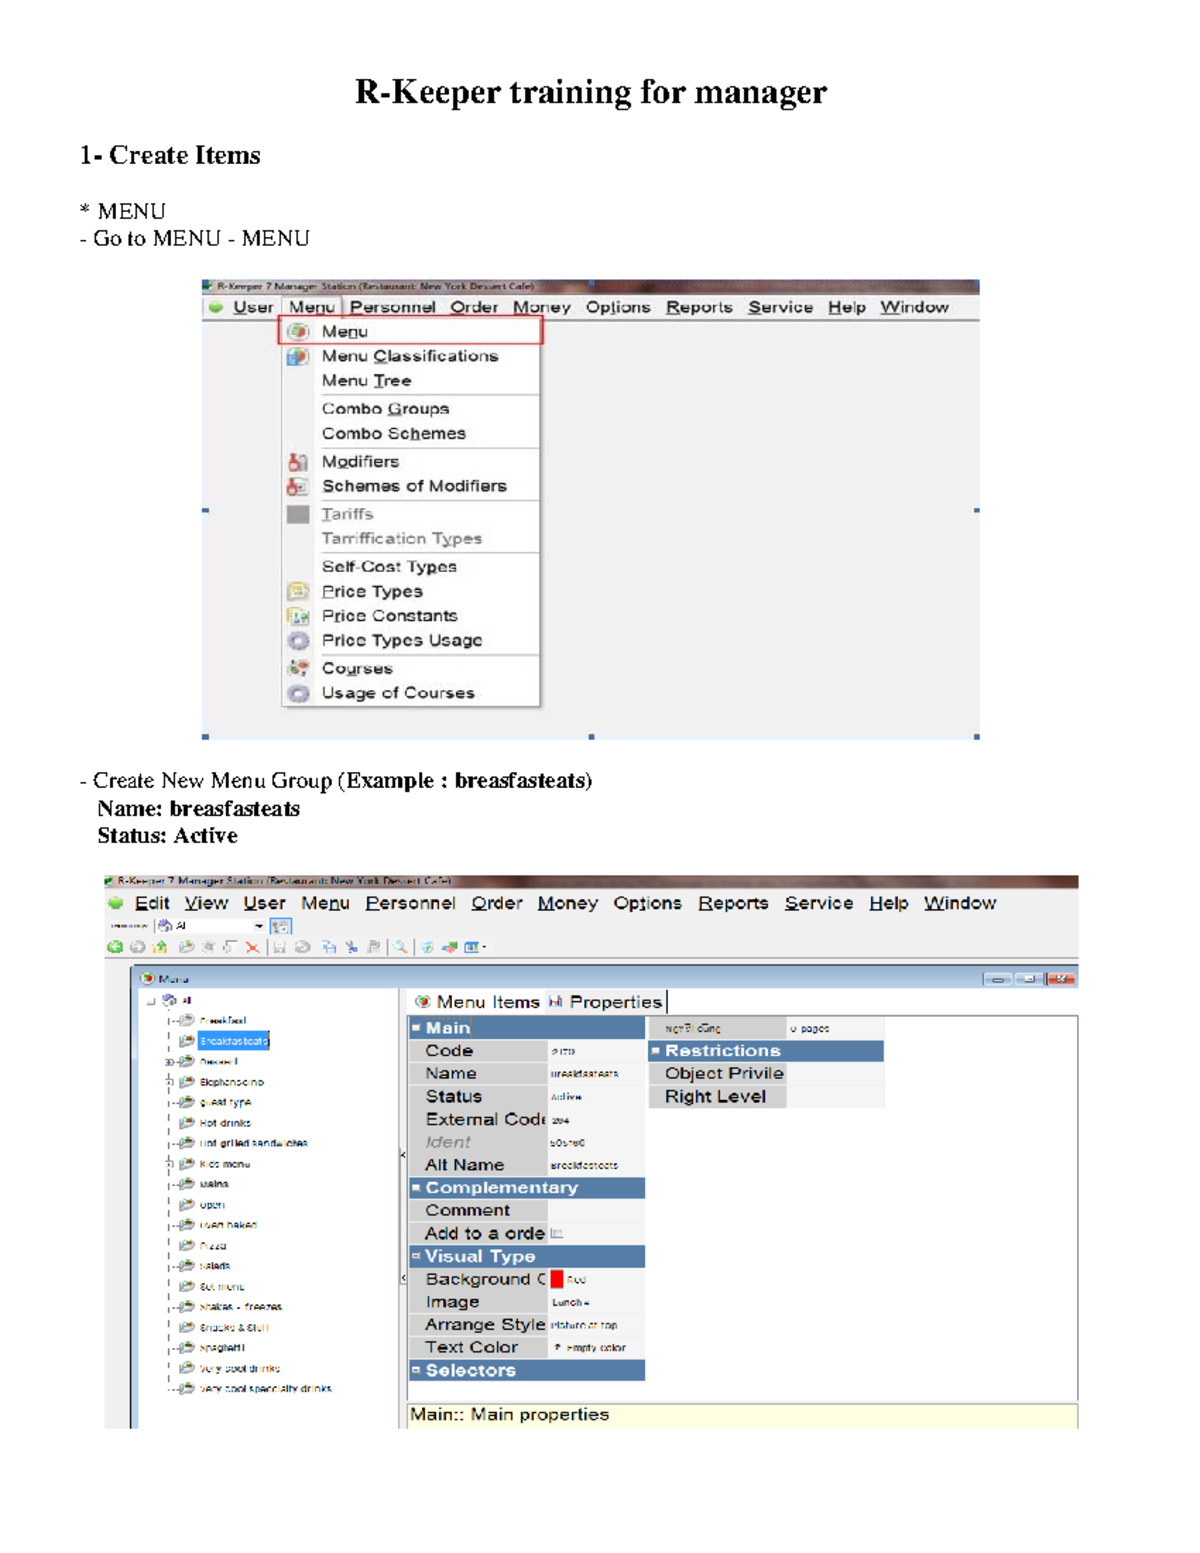Click the Modifiers entry's bottle icon
The height and width of the screenshot is (1553, 1200).
298,462
